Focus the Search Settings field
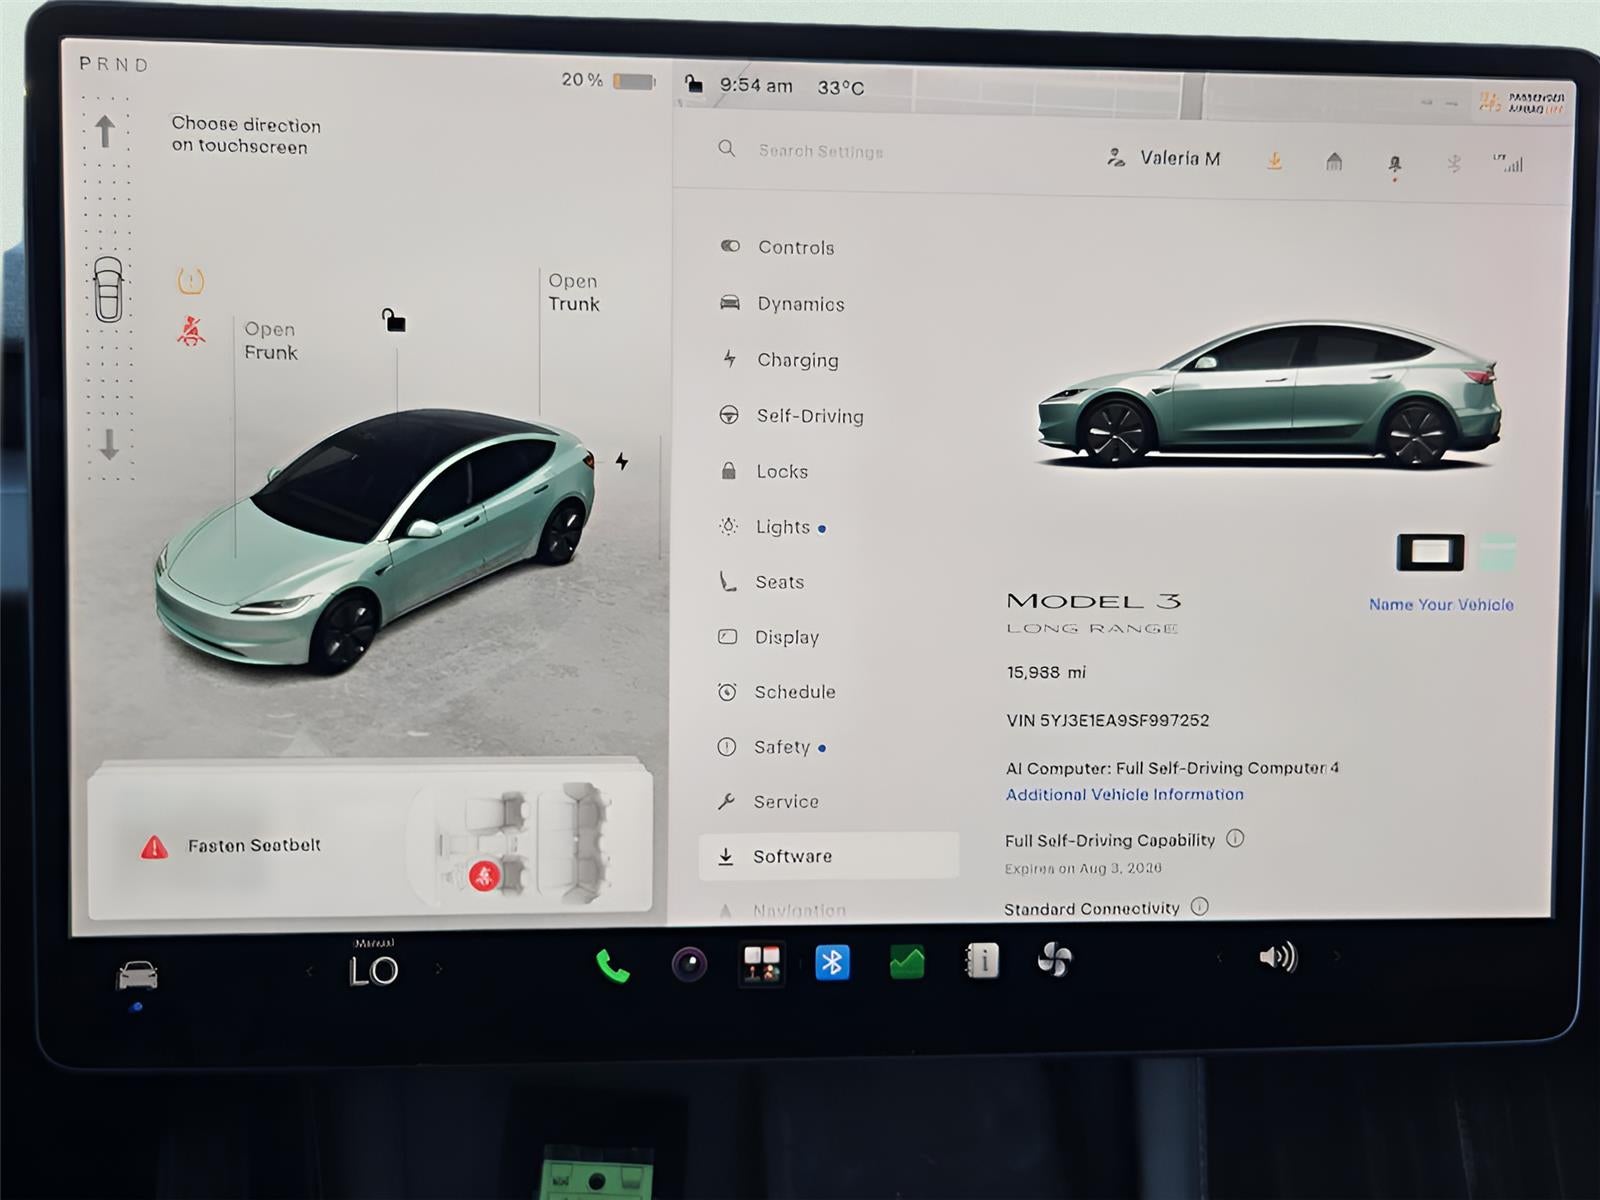This screenshot has width=1600, height=1200. pos(820,151)
